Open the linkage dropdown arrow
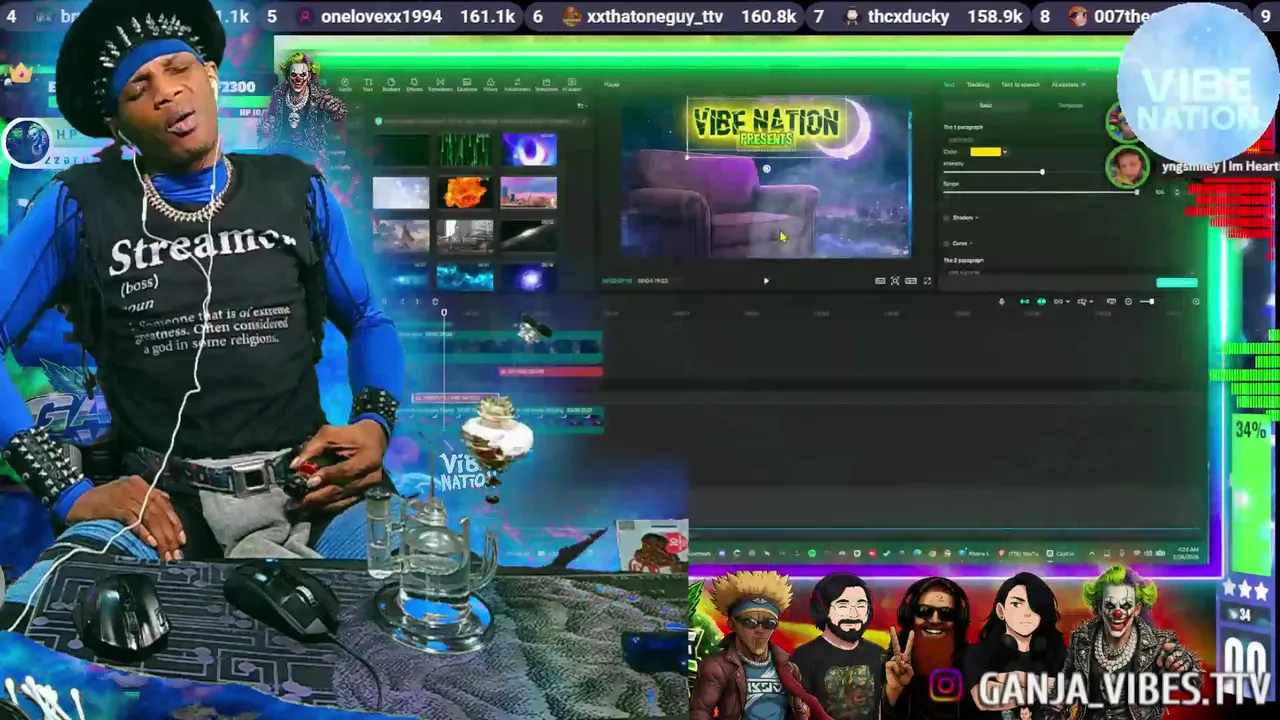 click(x=1067, y=301)
